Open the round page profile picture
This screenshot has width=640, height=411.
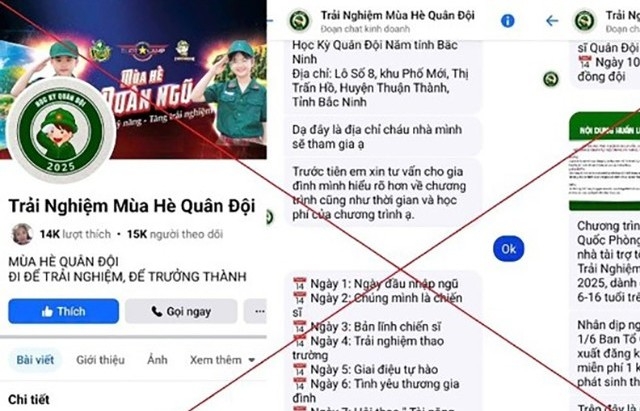point(60,130)
